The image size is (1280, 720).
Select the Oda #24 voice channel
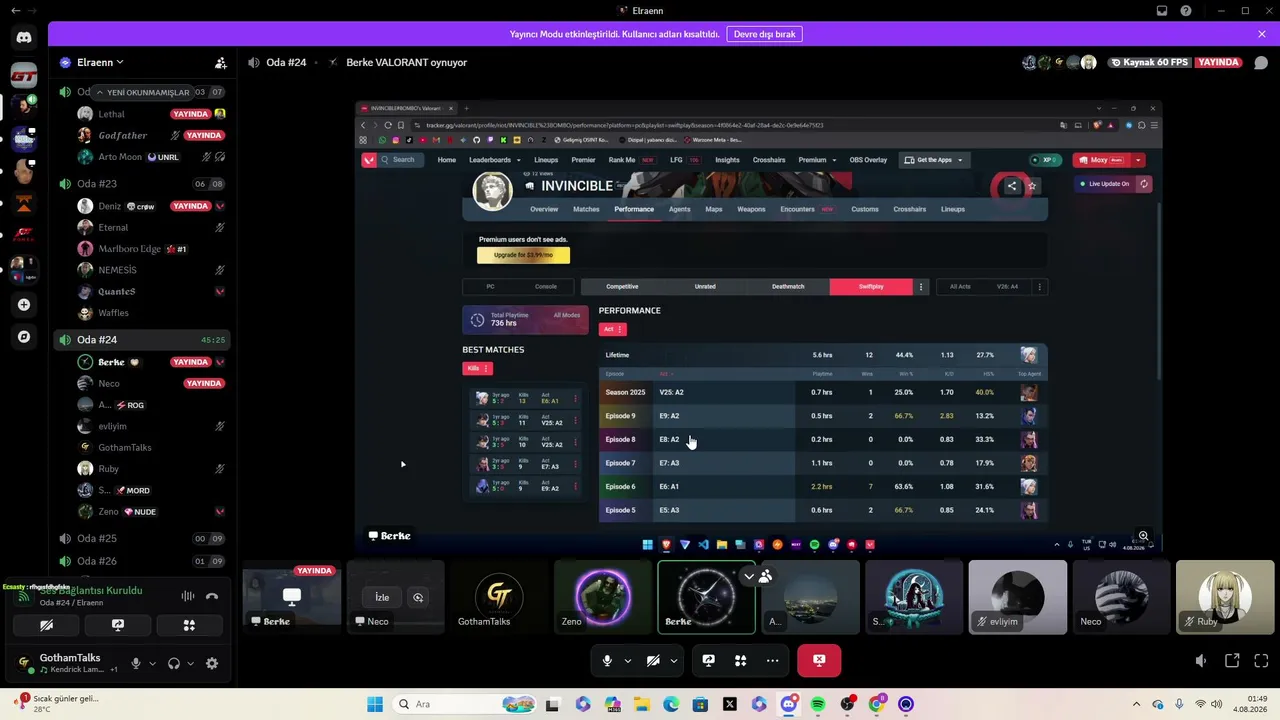pyautogui.click(x=142, y=340)
